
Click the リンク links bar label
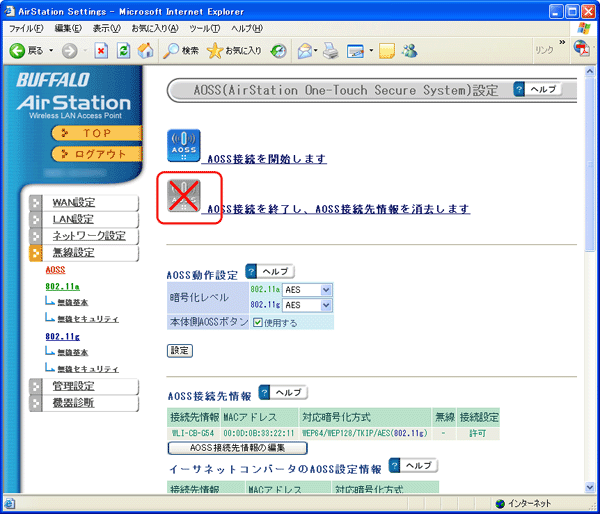(x=544, y=50)
